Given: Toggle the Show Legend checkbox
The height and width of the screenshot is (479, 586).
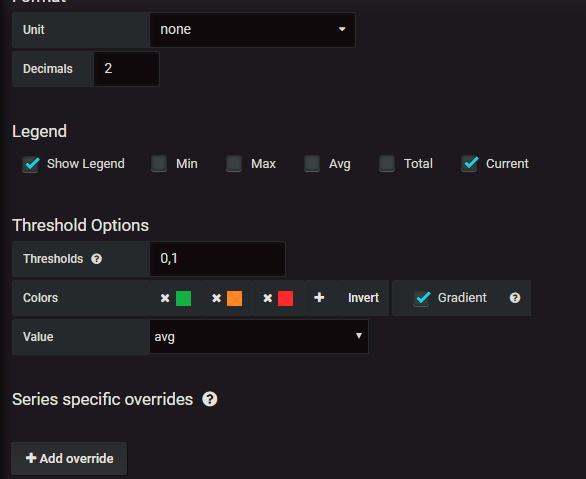Looking at the screenshot, I should [x=31, y=164].
